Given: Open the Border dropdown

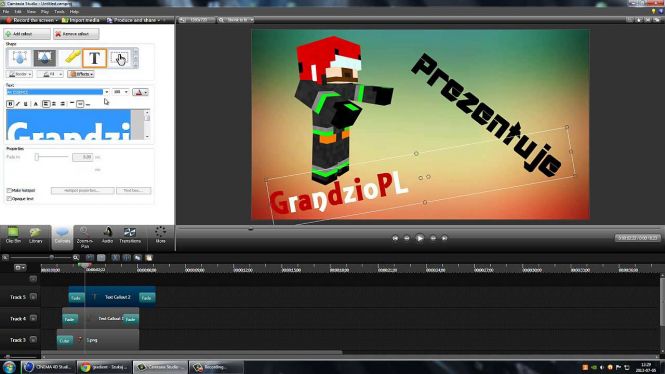Looking at the screenshot, I should 19,74.
